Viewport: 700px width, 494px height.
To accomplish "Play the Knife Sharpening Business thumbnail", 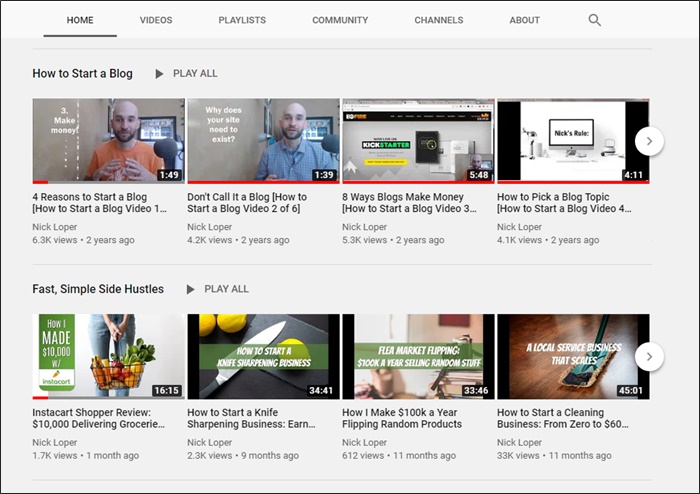I will tap(263, 356).
